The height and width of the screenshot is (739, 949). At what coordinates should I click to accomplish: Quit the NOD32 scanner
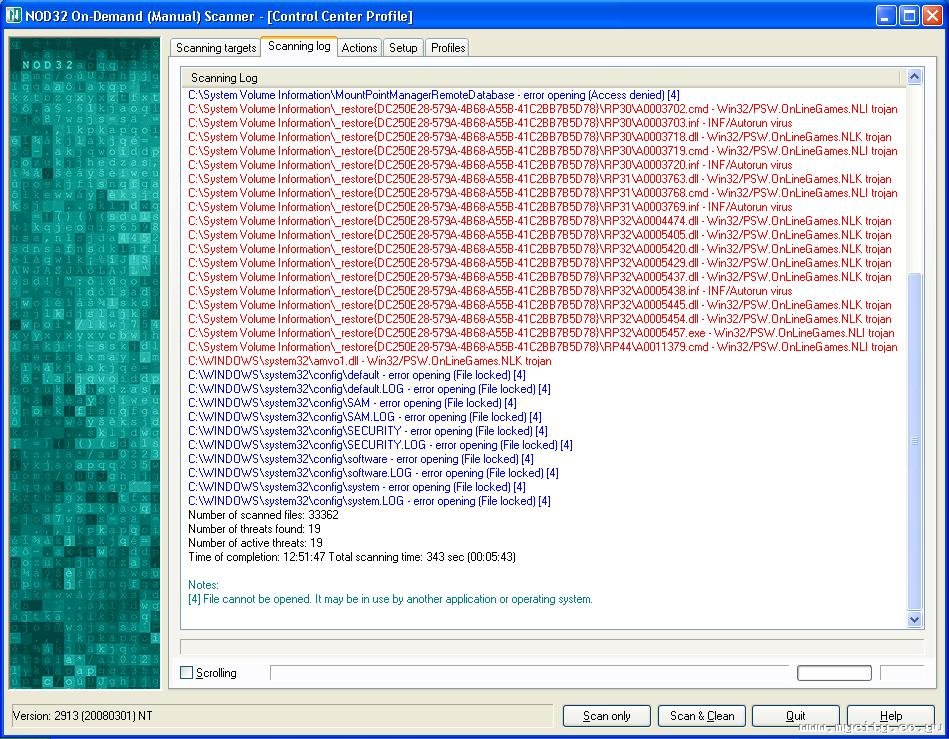click(x=795, y=716)
